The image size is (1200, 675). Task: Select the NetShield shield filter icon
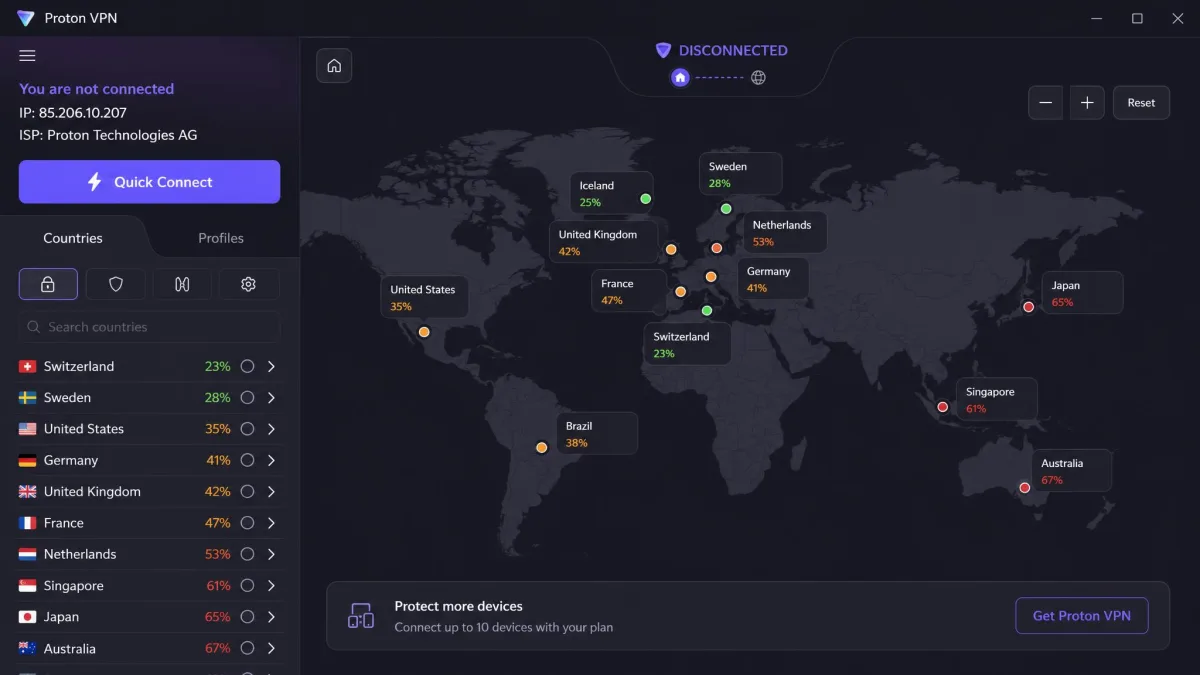tap(115, 284)
